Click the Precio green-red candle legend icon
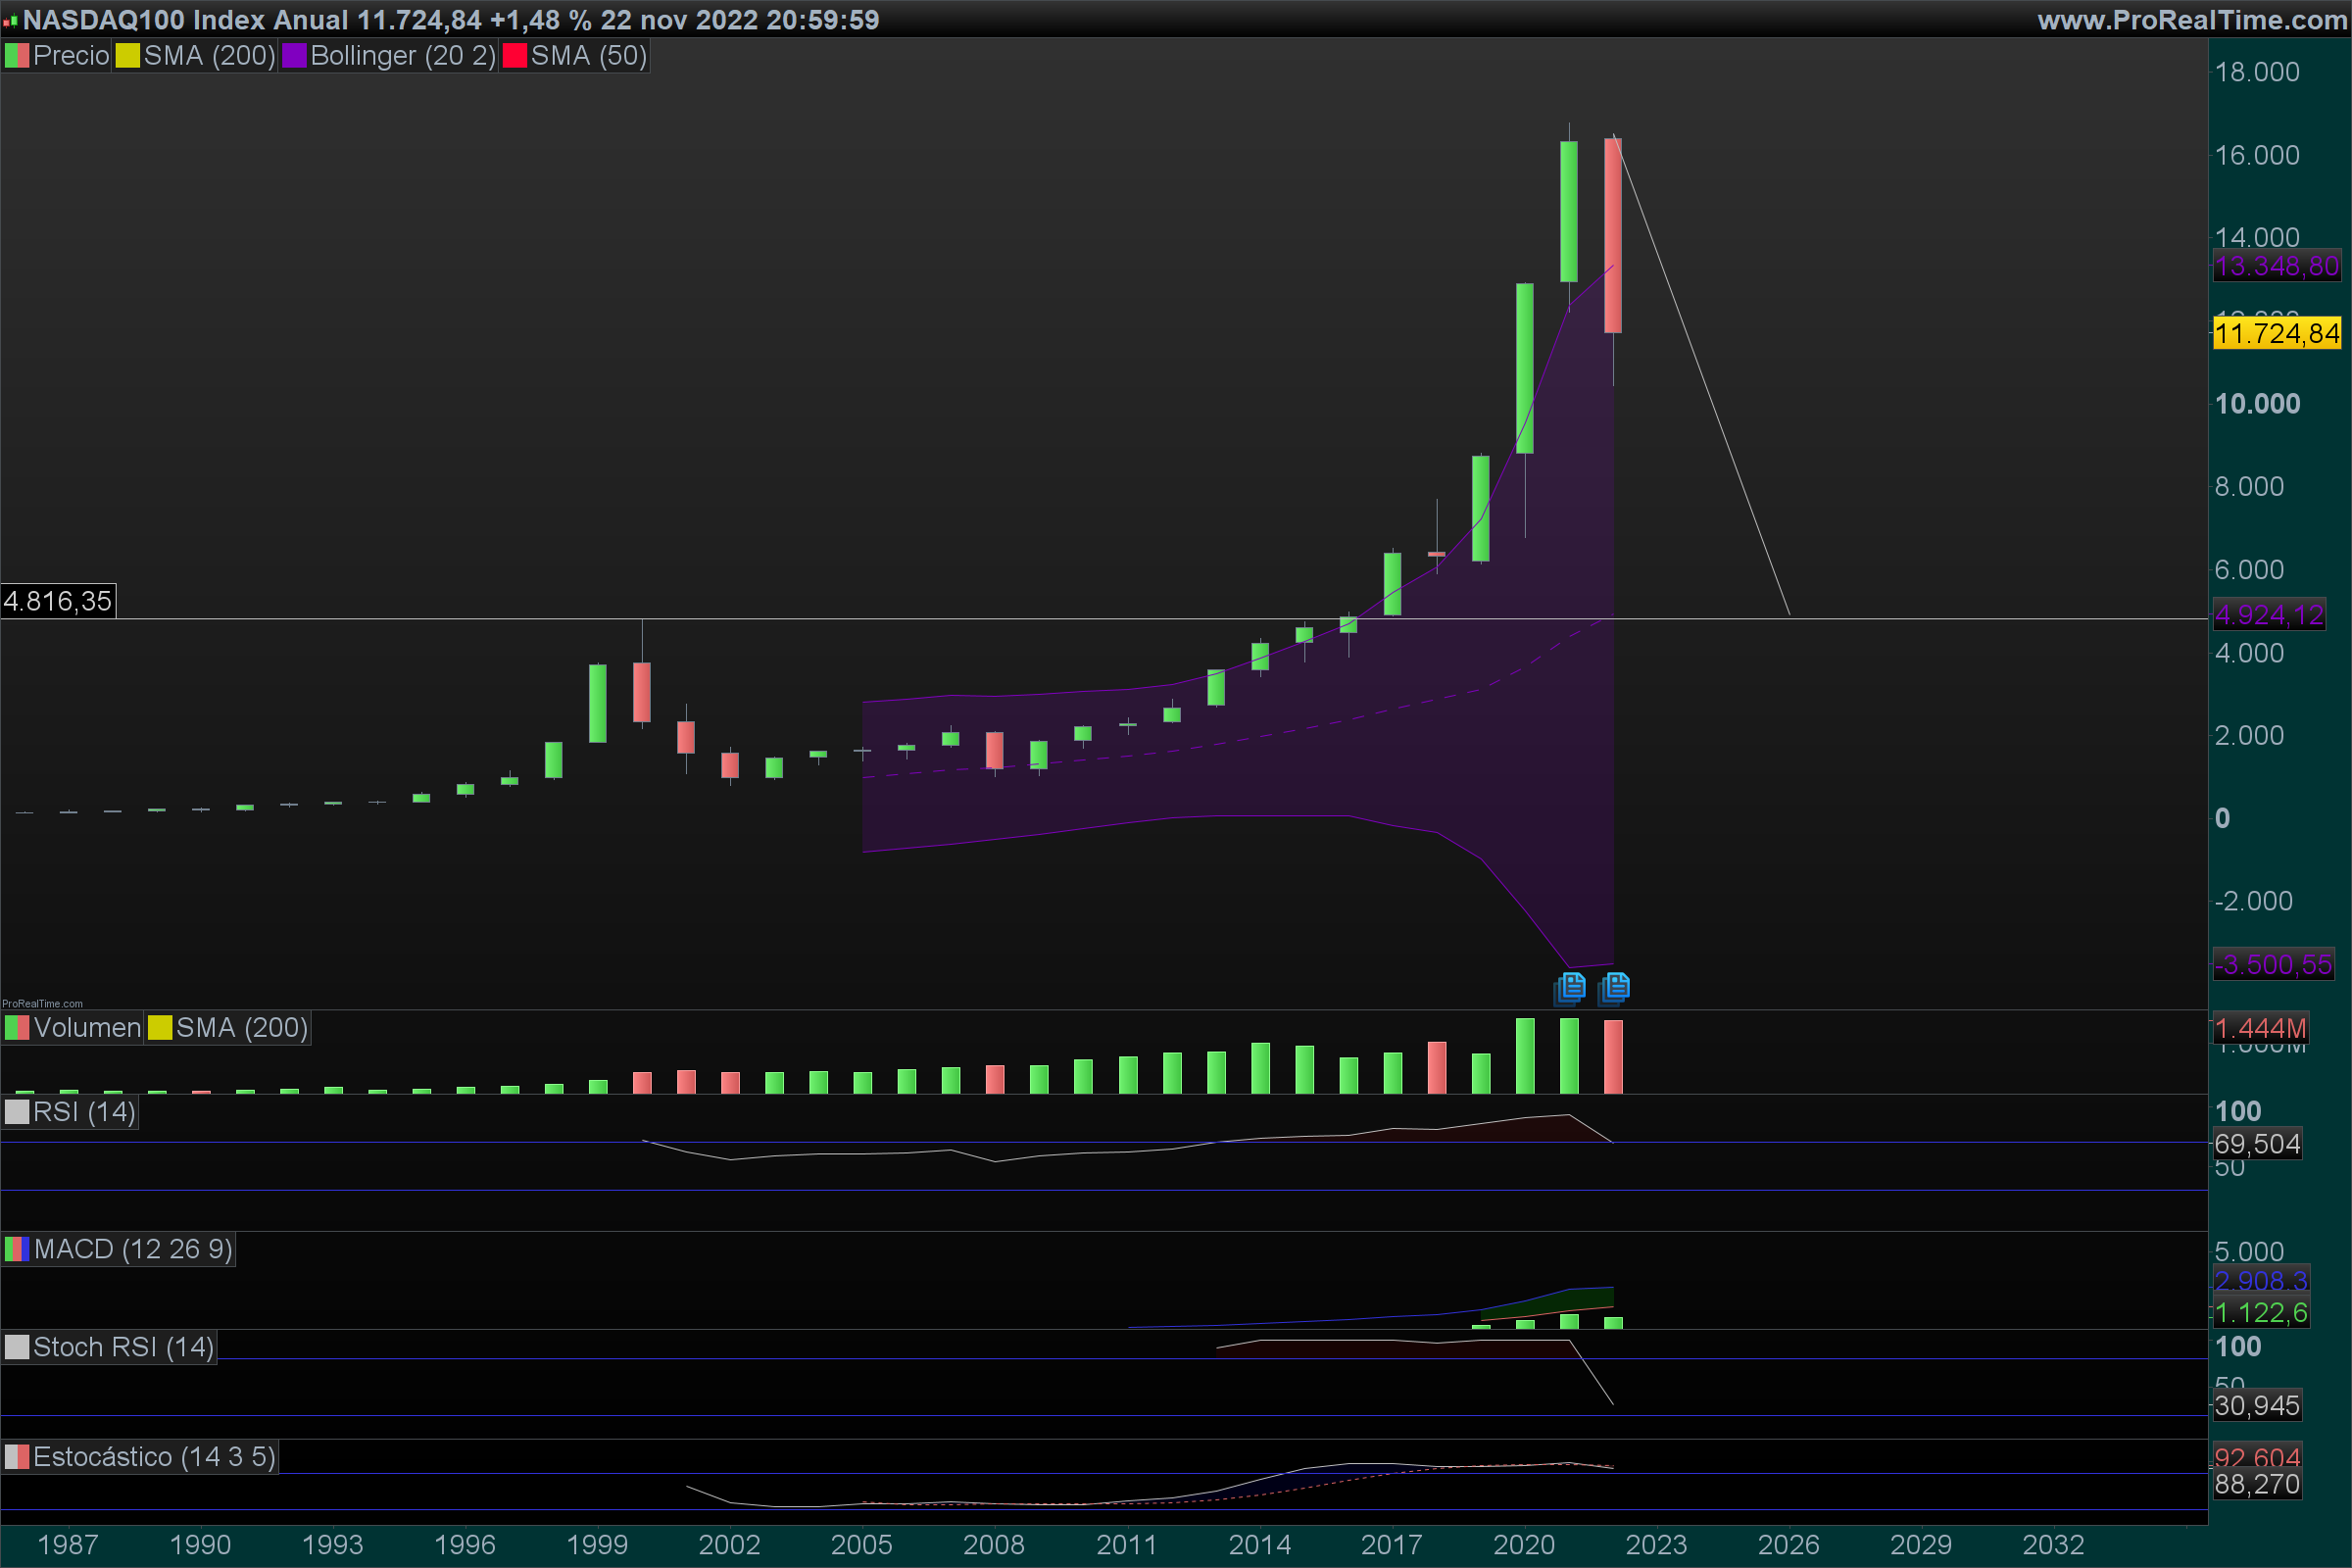 click(x=17, y=56)
